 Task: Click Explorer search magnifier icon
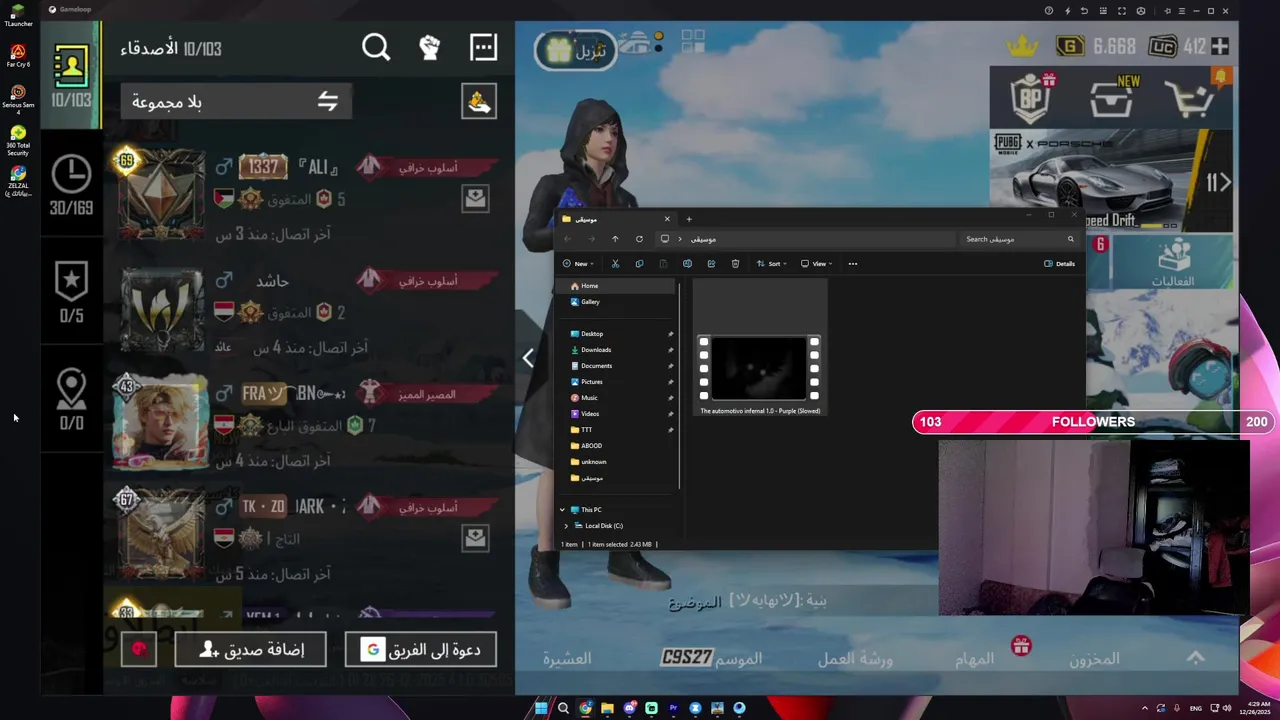pos(1070,239)
